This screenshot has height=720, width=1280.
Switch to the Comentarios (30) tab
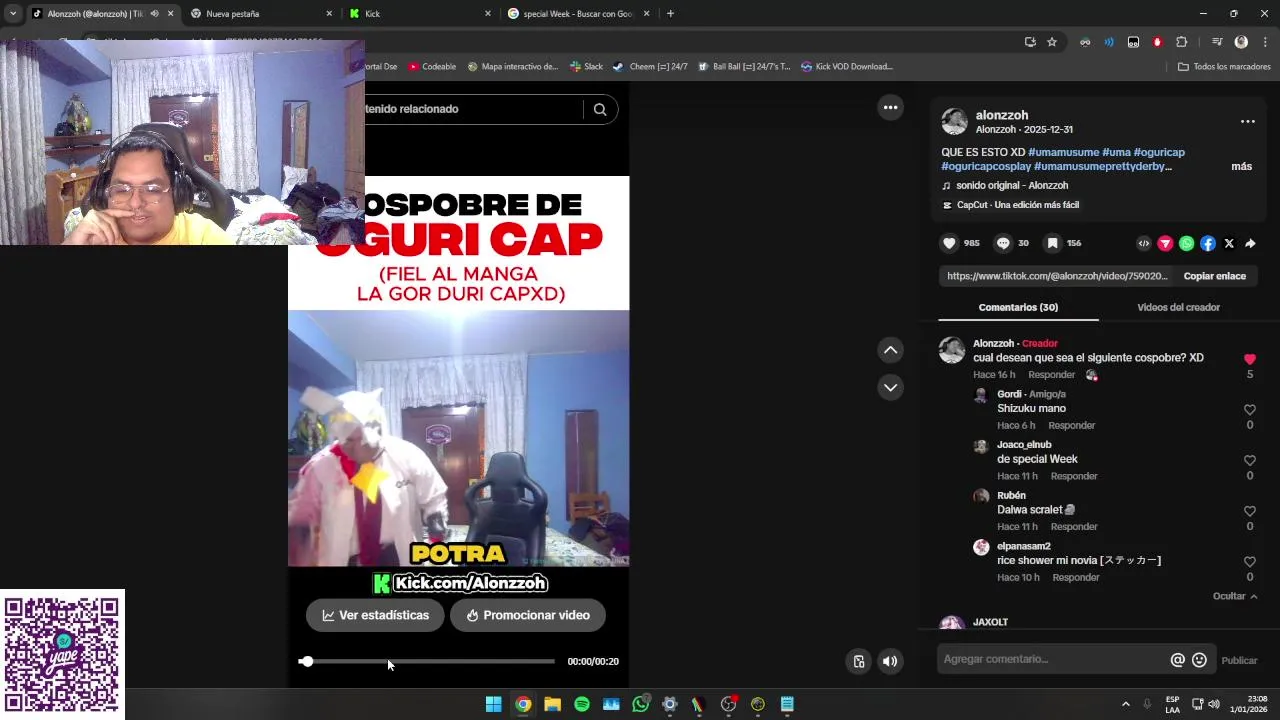(1018, 307)
